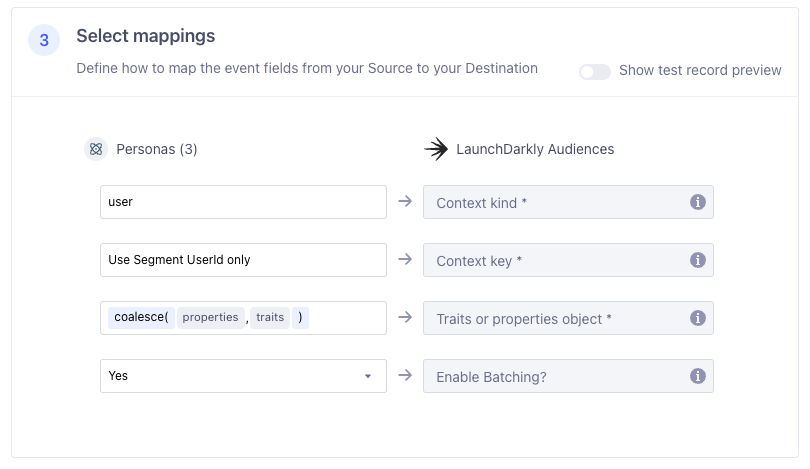
Task: Click the LaunchDarkly Audiences logo icon
Action: pos(435,149)
